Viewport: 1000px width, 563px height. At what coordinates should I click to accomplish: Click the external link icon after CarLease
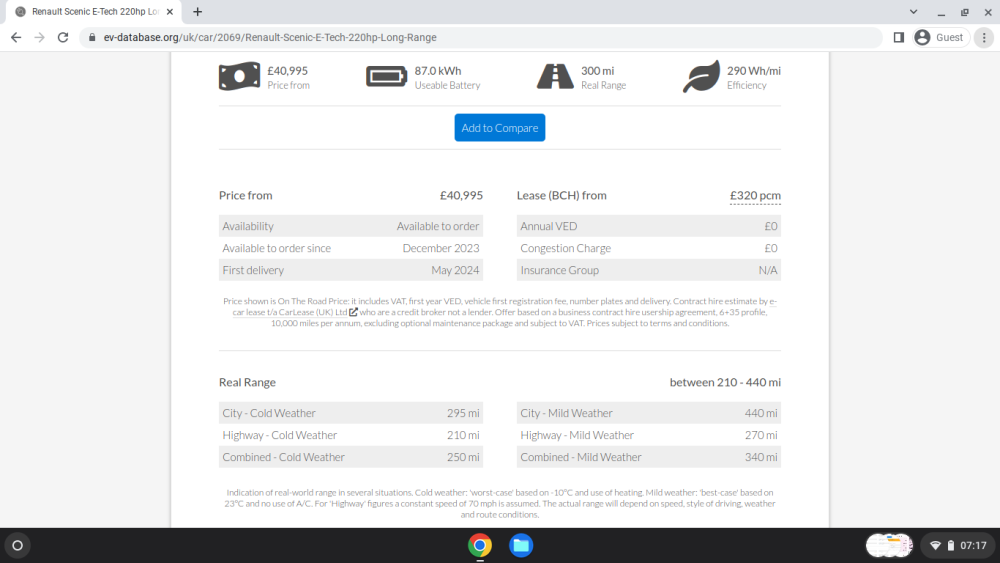coord(353,312)
